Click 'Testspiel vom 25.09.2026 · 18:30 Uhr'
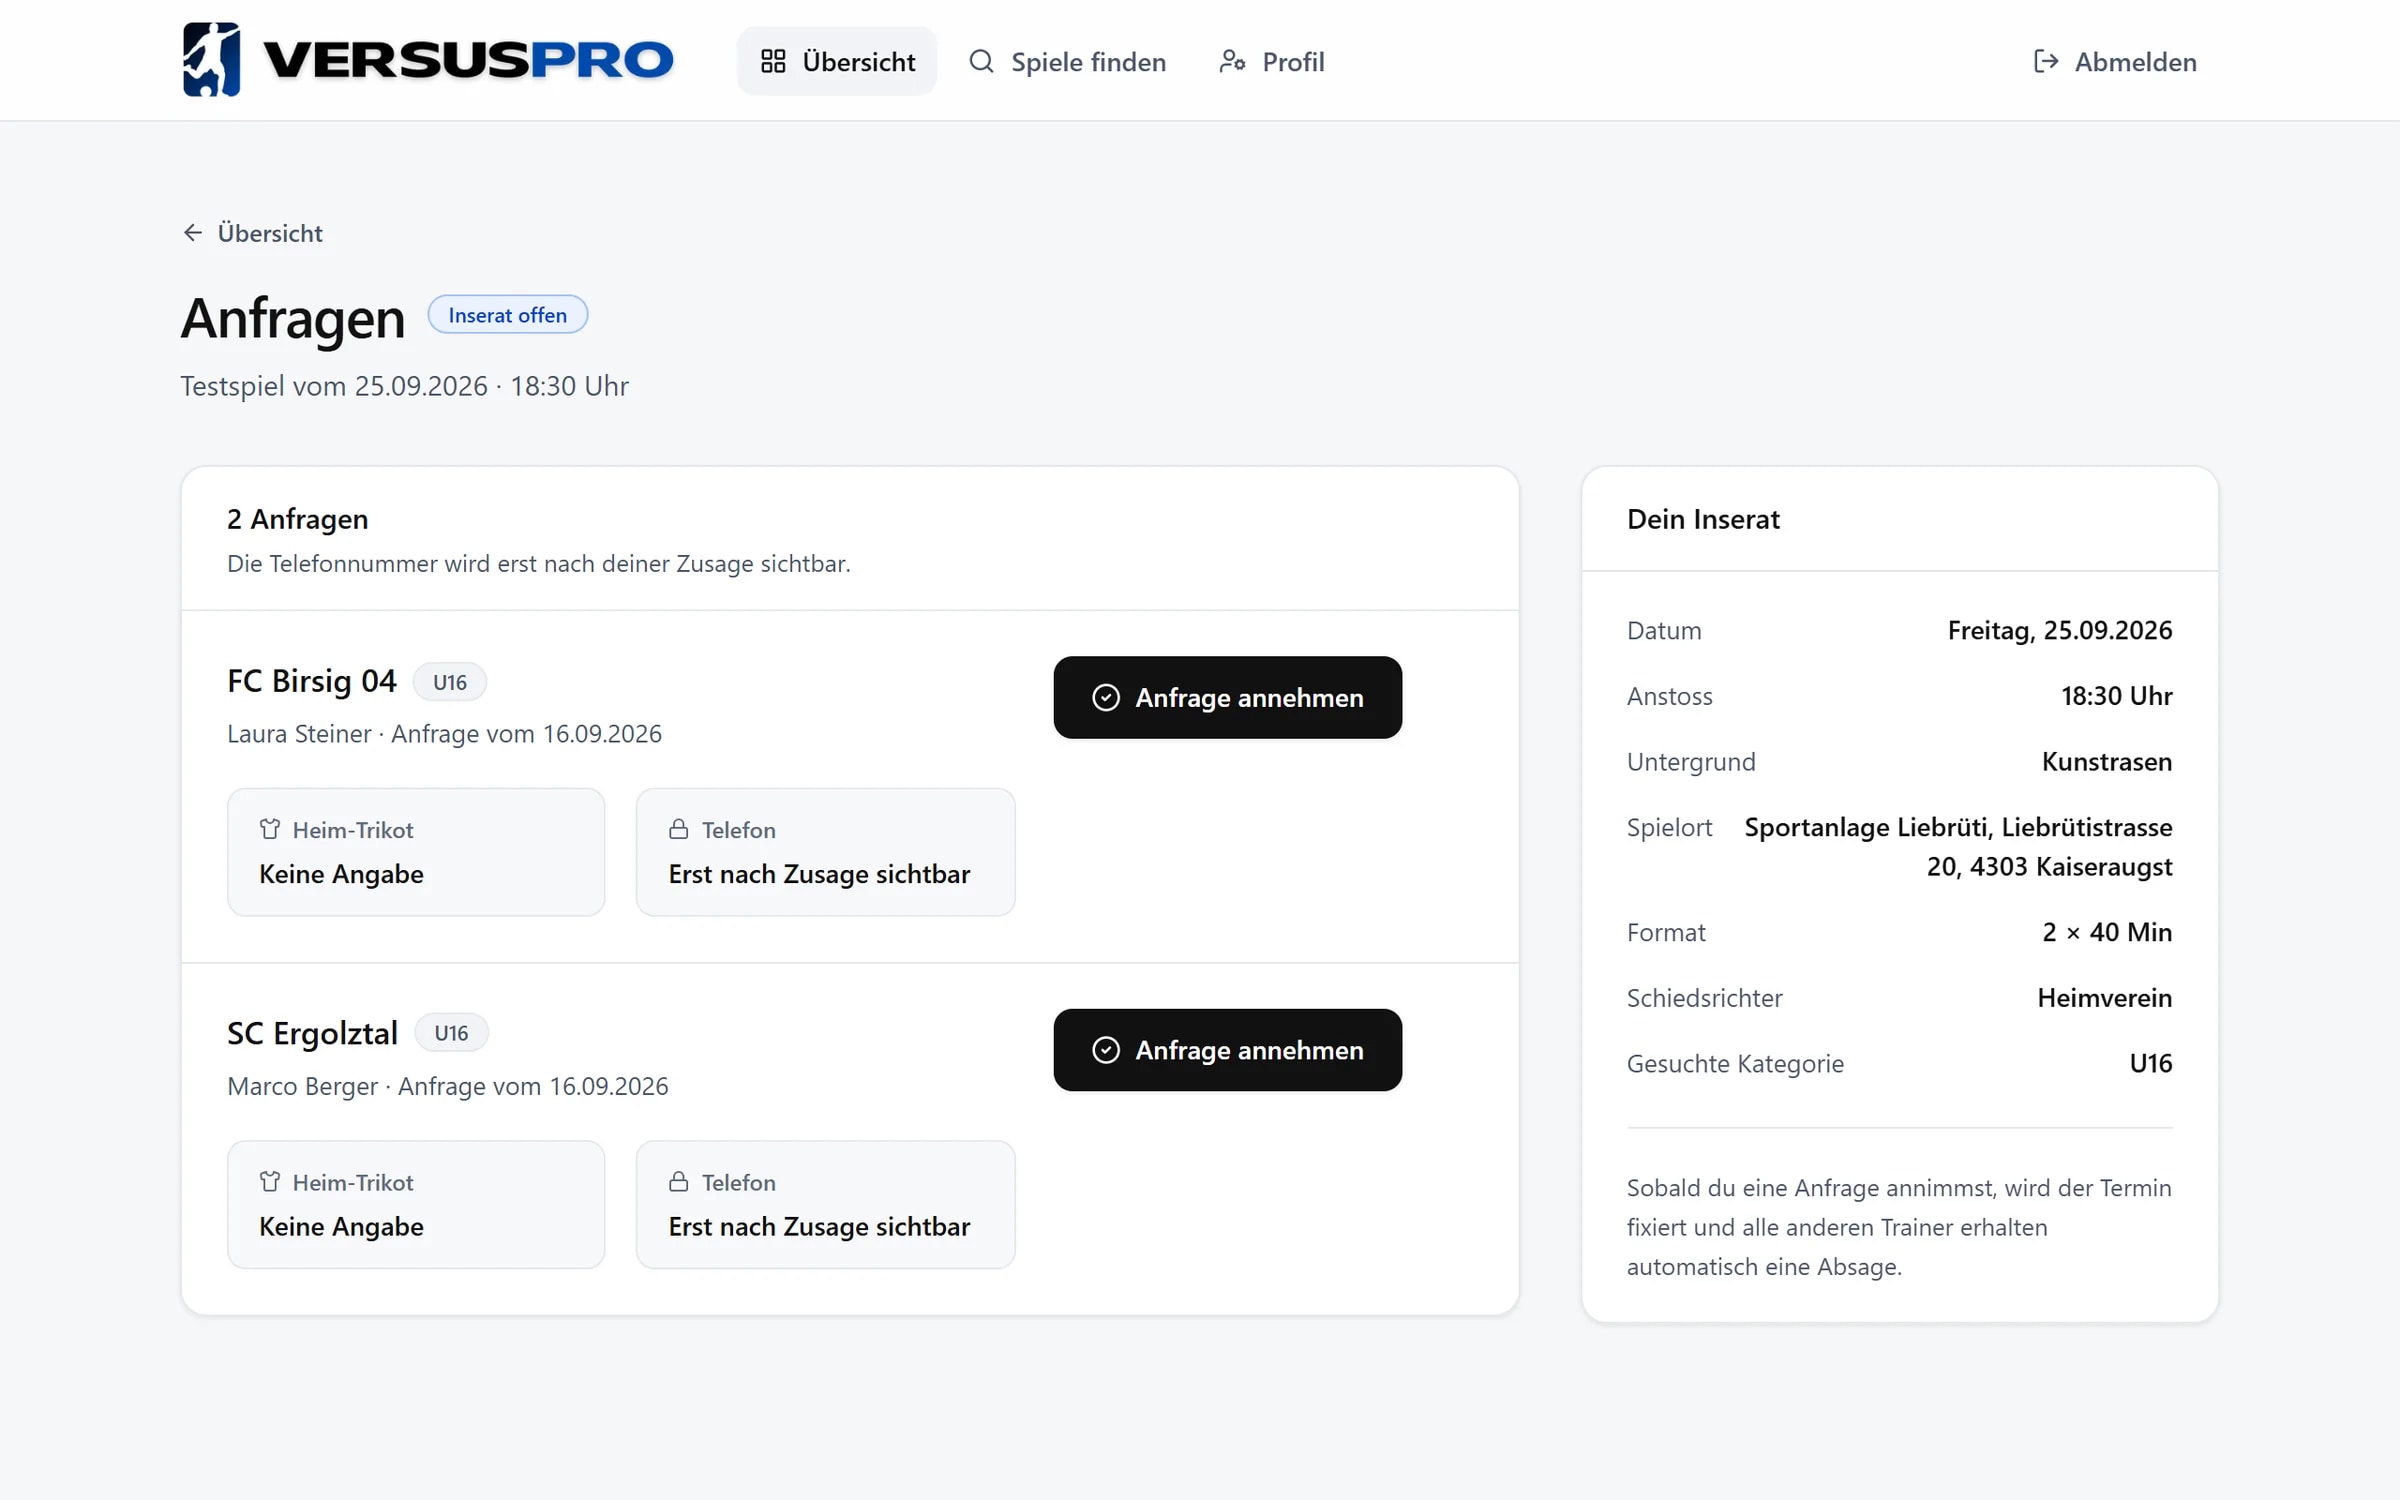 404,386
